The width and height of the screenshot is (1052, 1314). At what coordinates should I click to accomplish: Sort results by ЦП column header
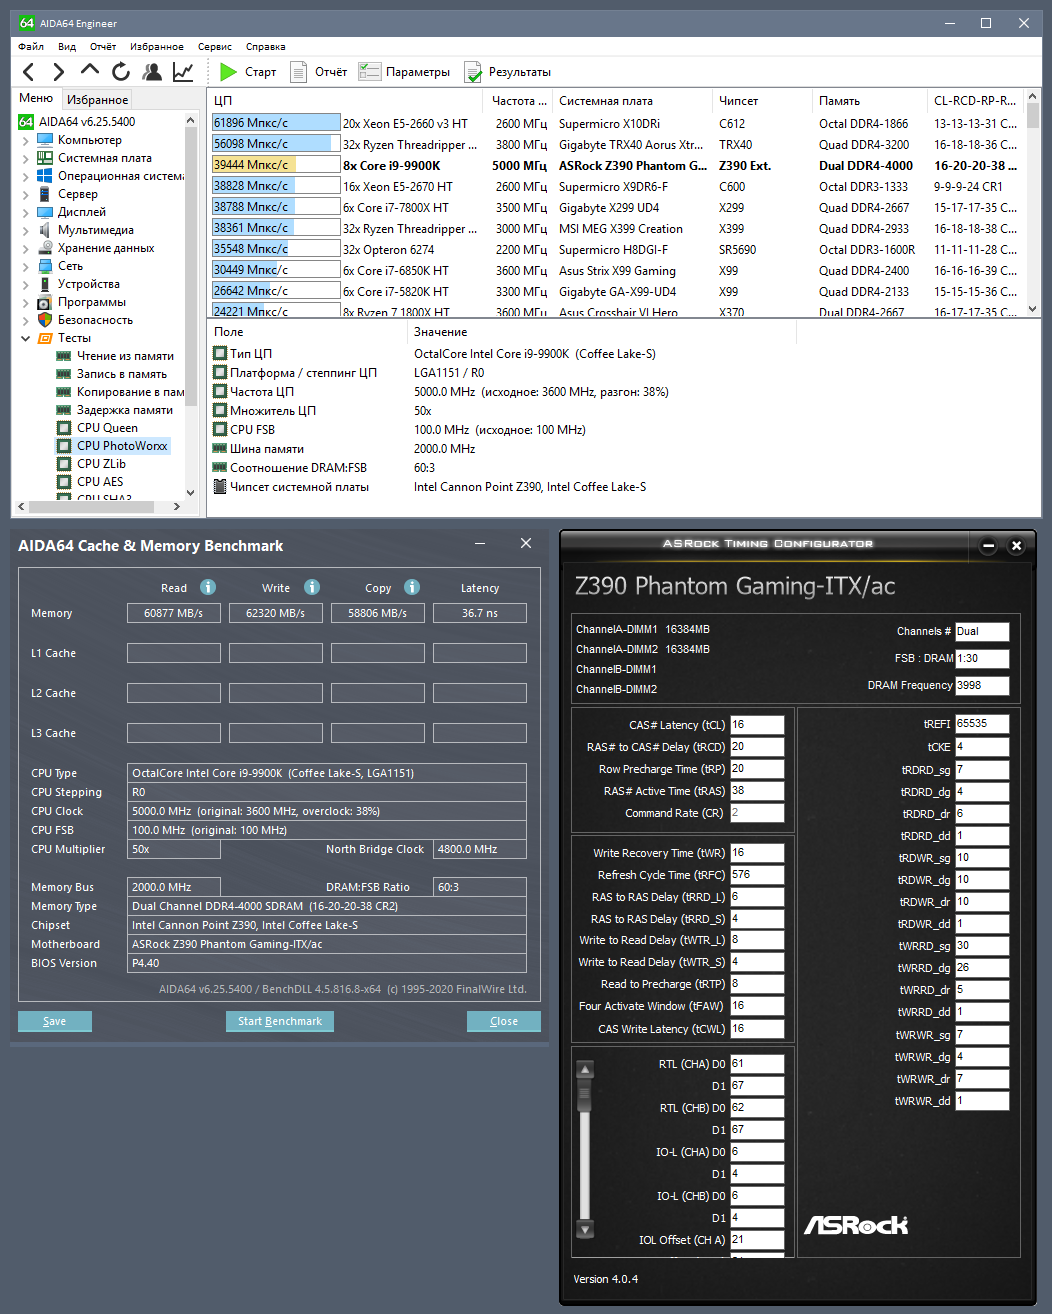pos(347,100)
